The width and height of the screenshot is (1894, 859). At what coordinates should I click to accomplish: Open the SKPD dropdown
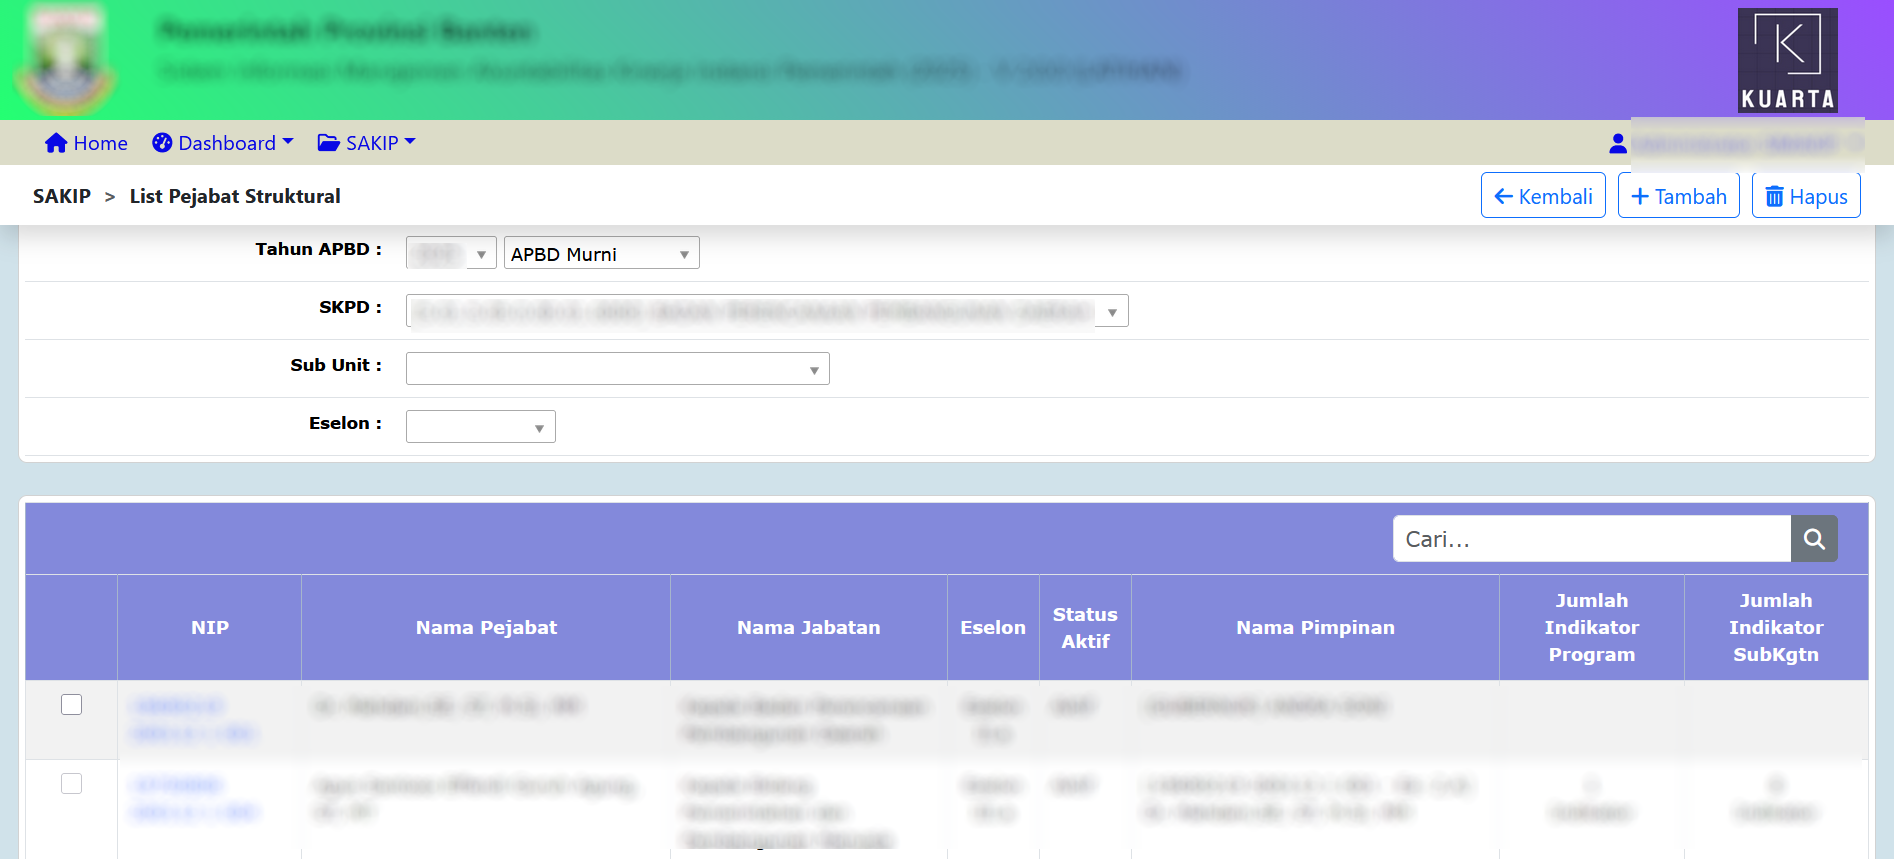pyautogui.click(x=767, y=311)
